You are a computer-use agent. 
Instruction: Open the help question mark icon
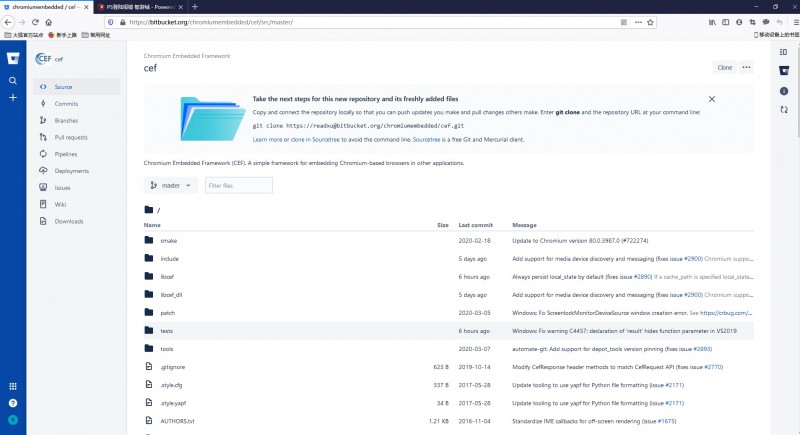13,403
